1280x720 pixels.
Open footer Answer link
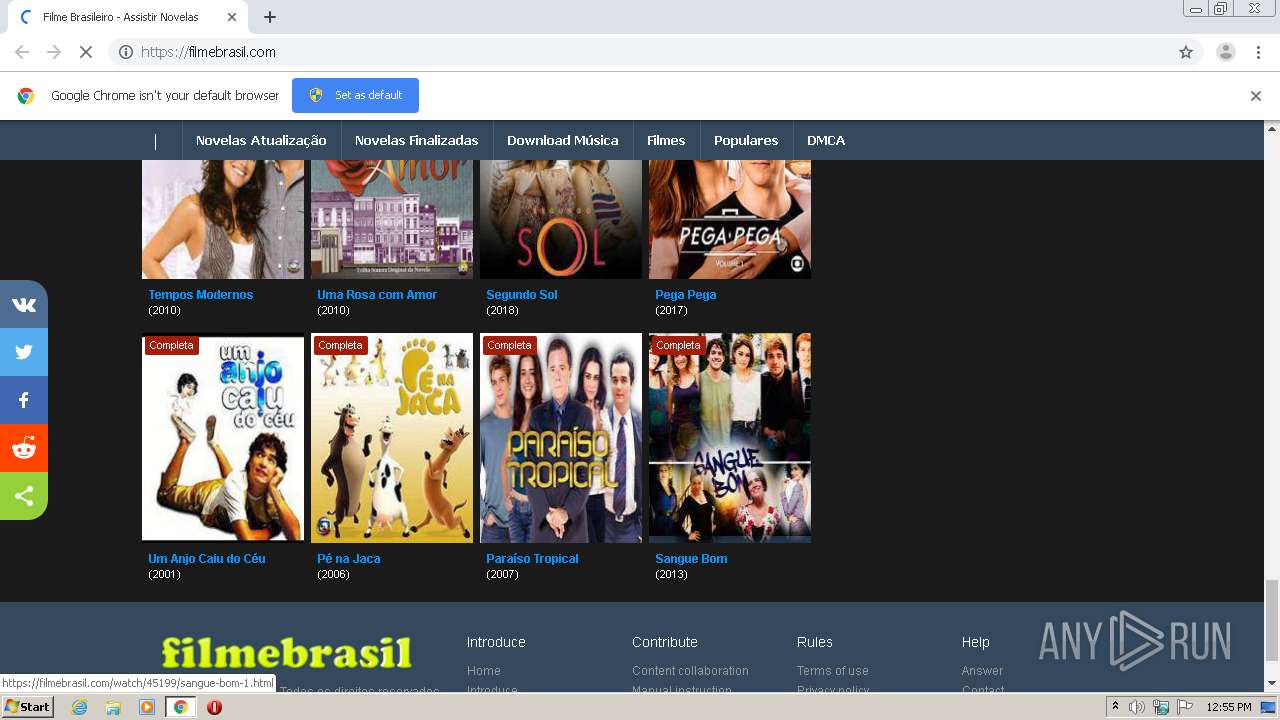click(x=982, y=671)
